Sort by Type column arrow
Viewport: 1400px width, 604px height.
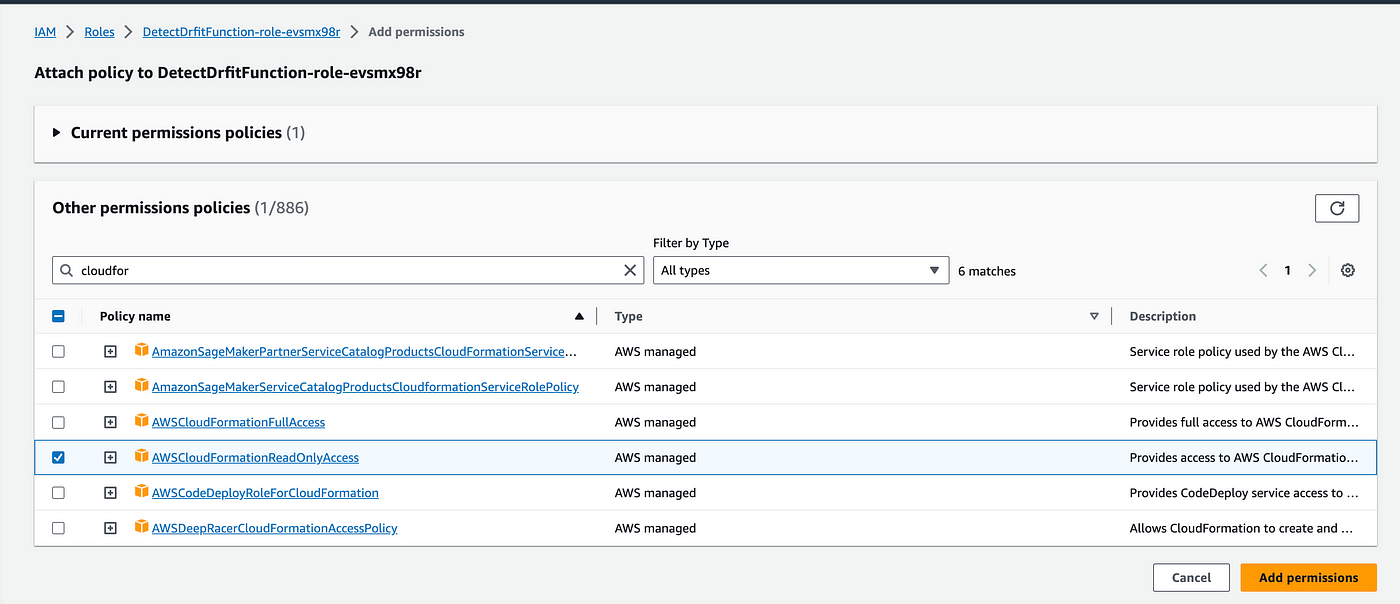1094,316
